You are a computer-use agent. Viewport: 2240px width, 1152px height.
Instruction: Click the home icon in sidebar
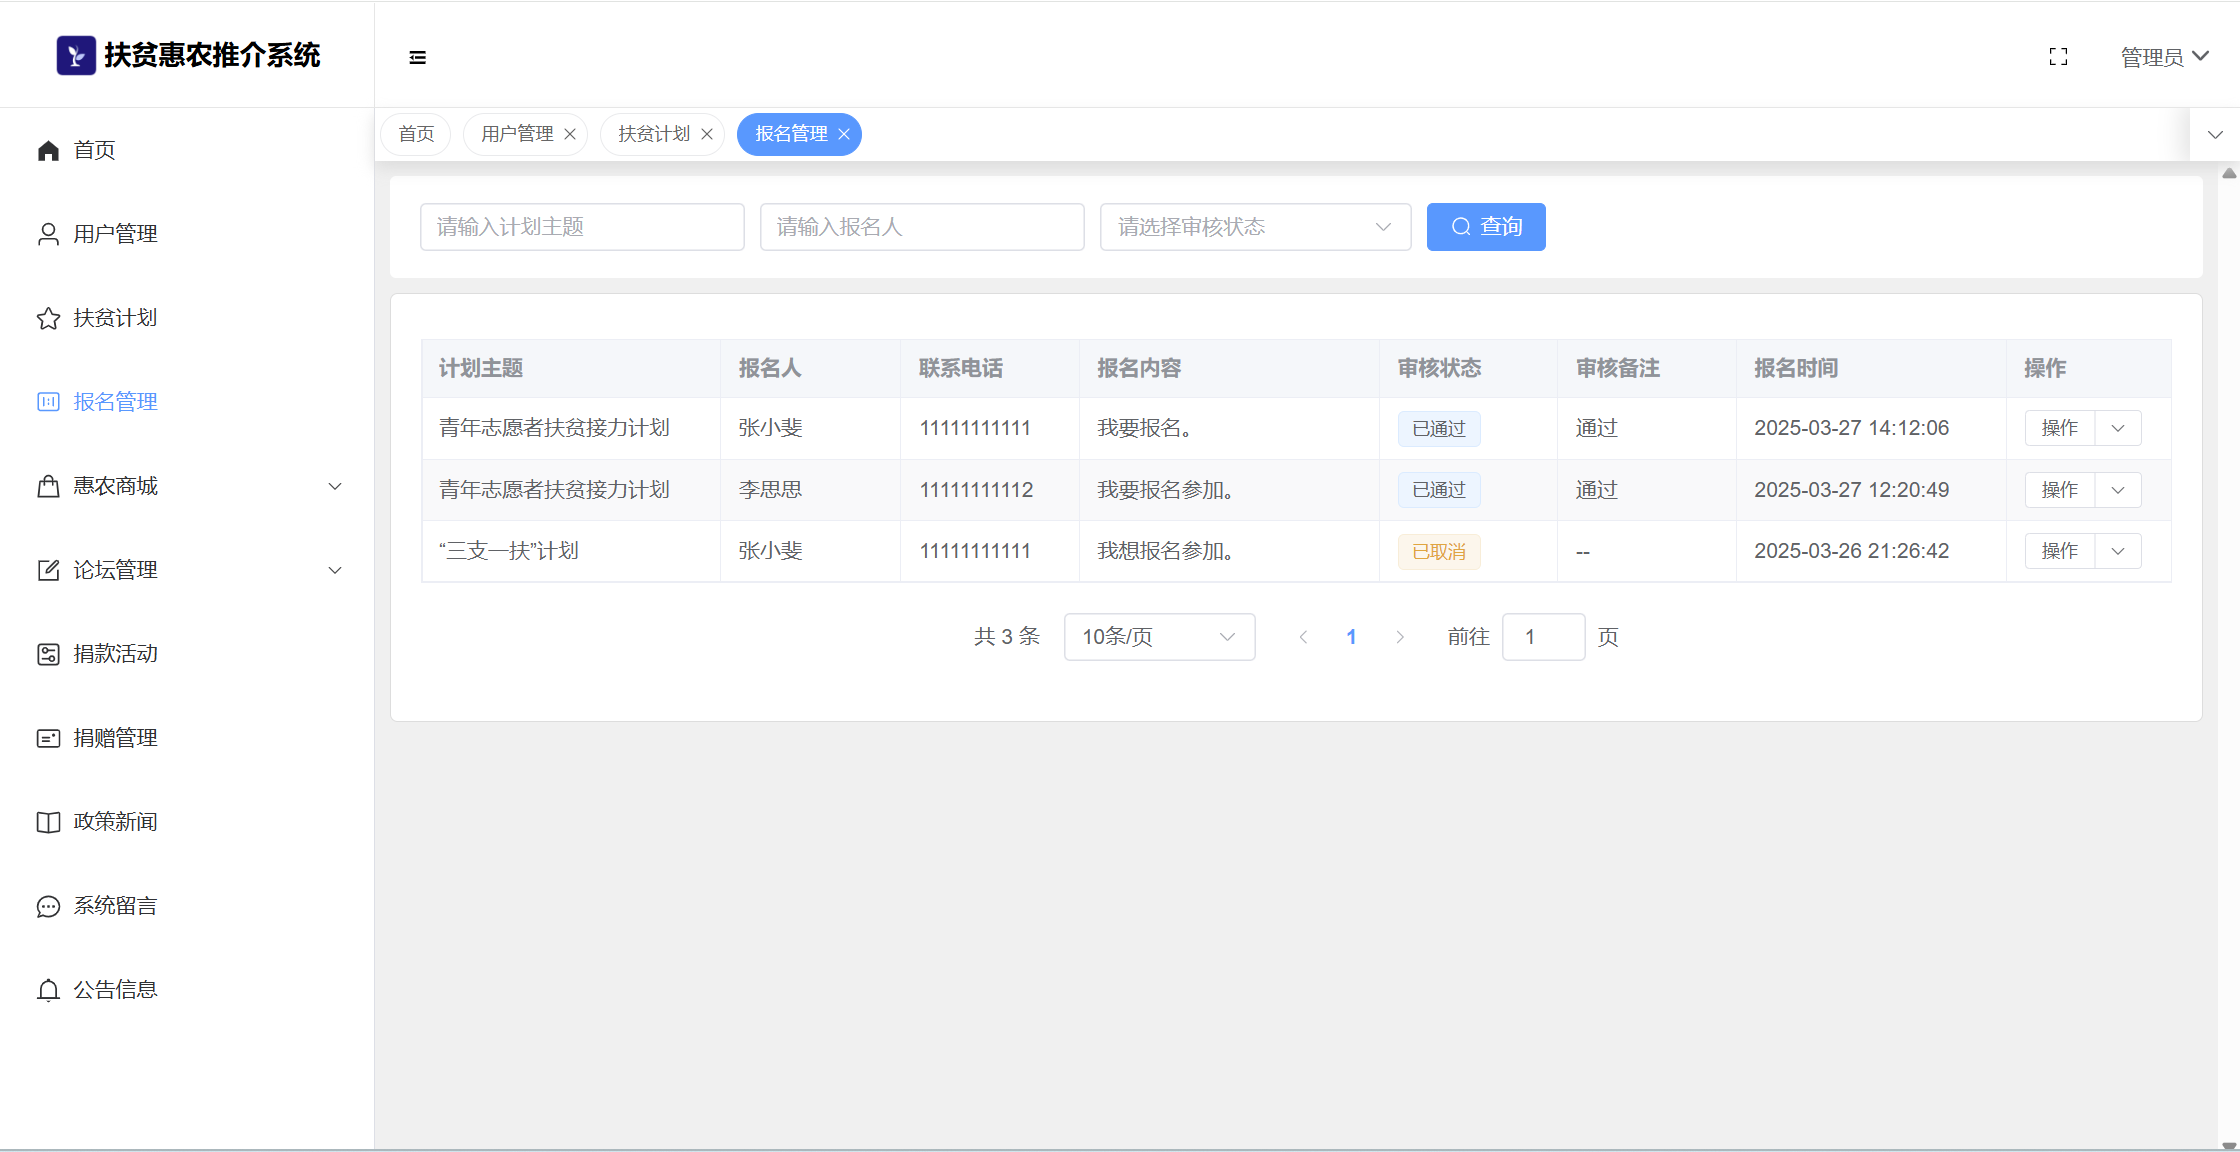[x=48, y=150]
